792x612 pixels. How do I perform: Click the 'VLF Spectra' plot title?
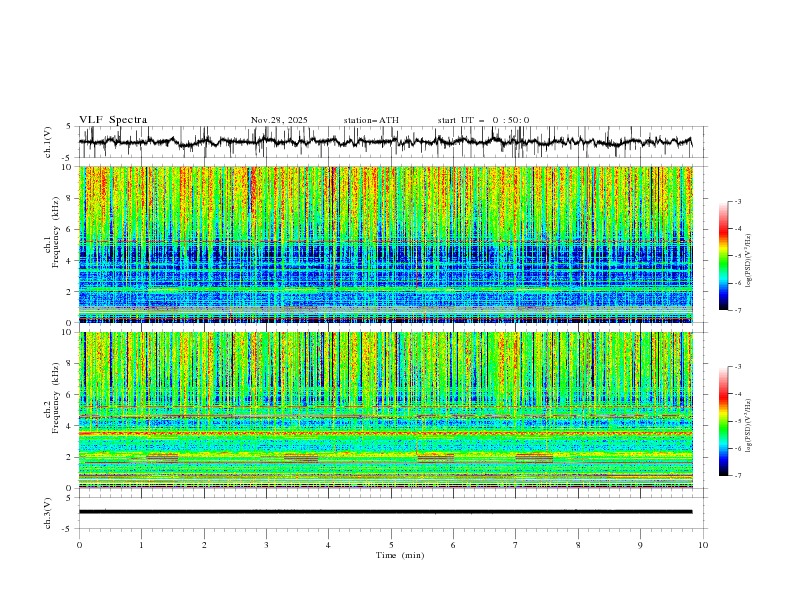(x=113, y=120)
